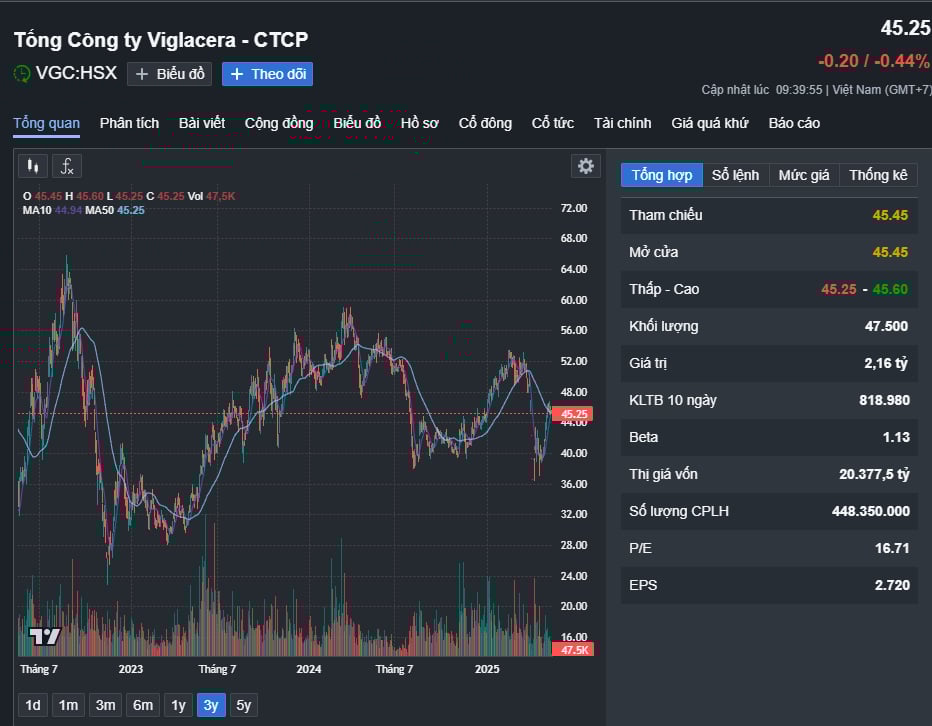
Task: Click the 2023 label on time axis
Action: pos(131,670)
